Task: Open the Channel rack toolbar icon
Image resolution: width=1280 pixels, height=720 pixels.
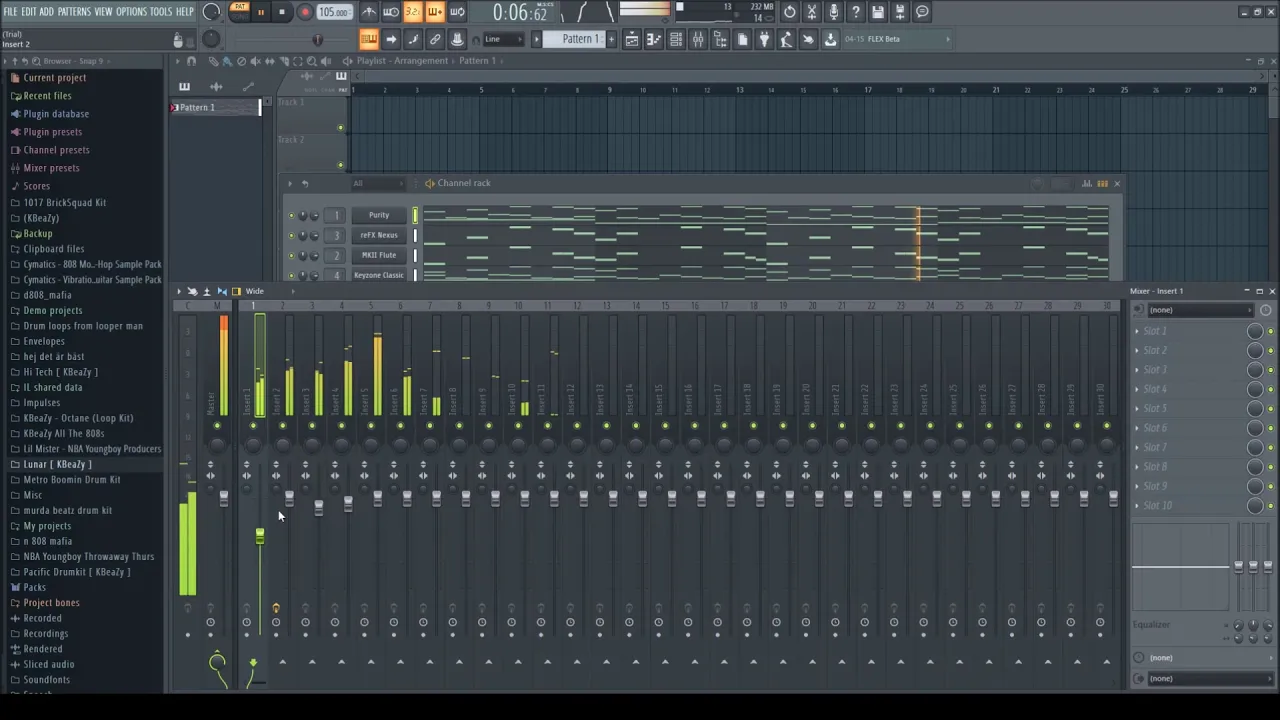Action: point(676,39)
